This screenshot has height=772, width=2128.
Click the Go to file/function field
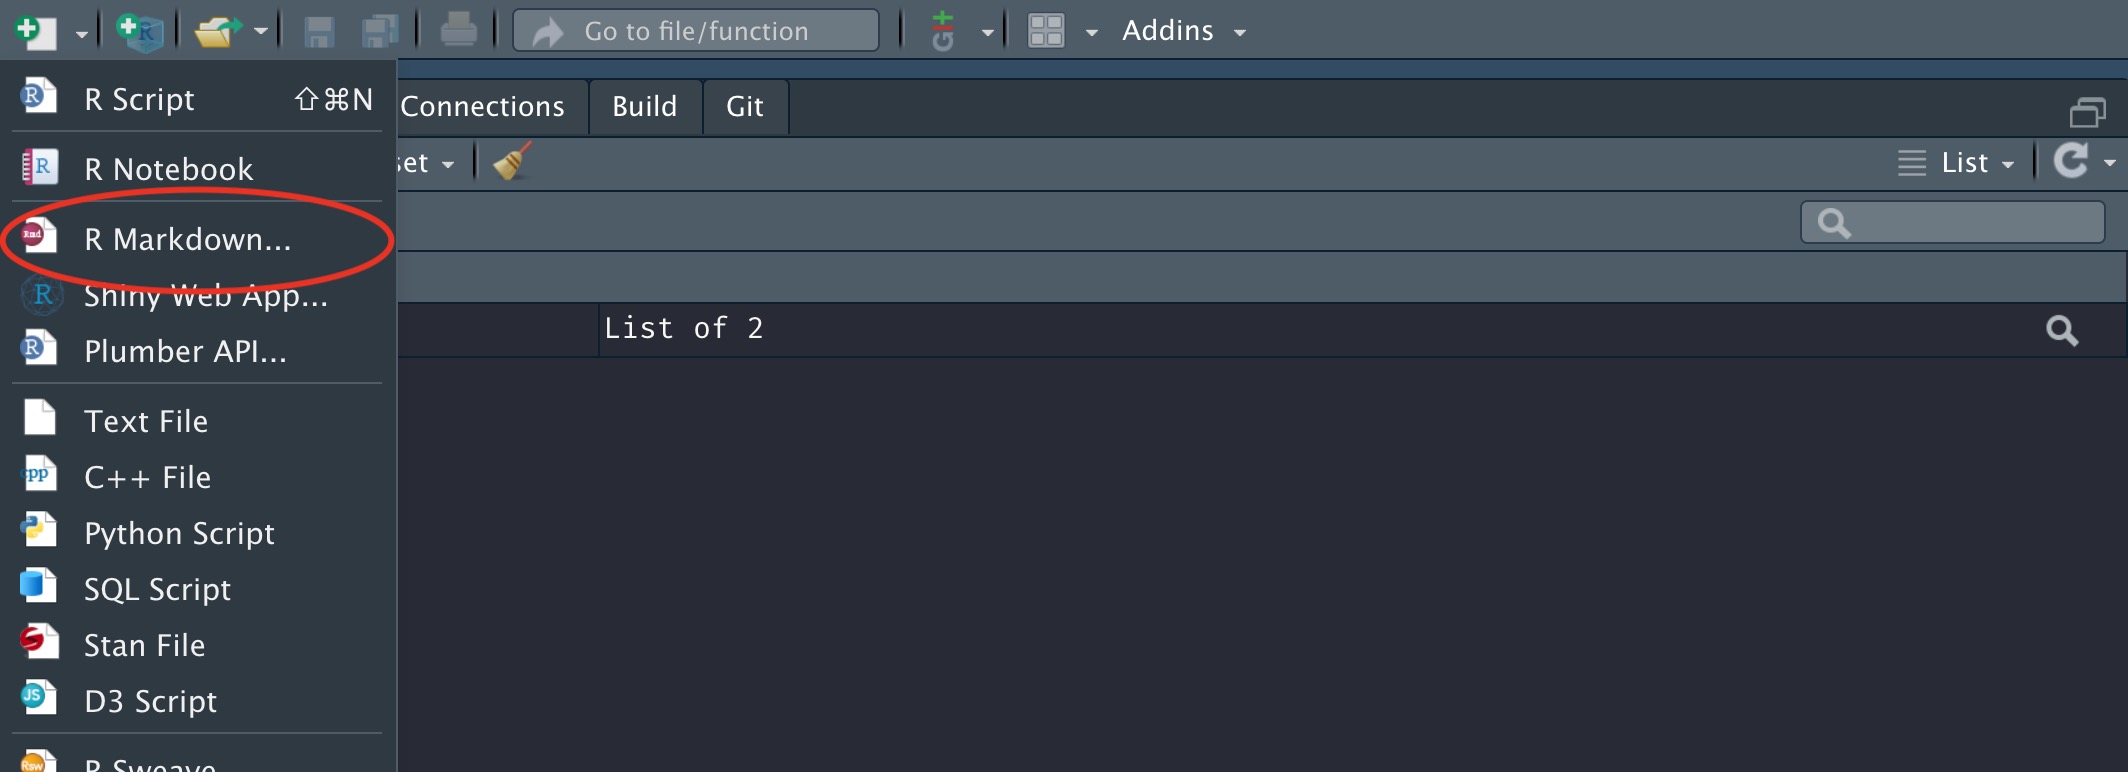(x=696, y=31)
